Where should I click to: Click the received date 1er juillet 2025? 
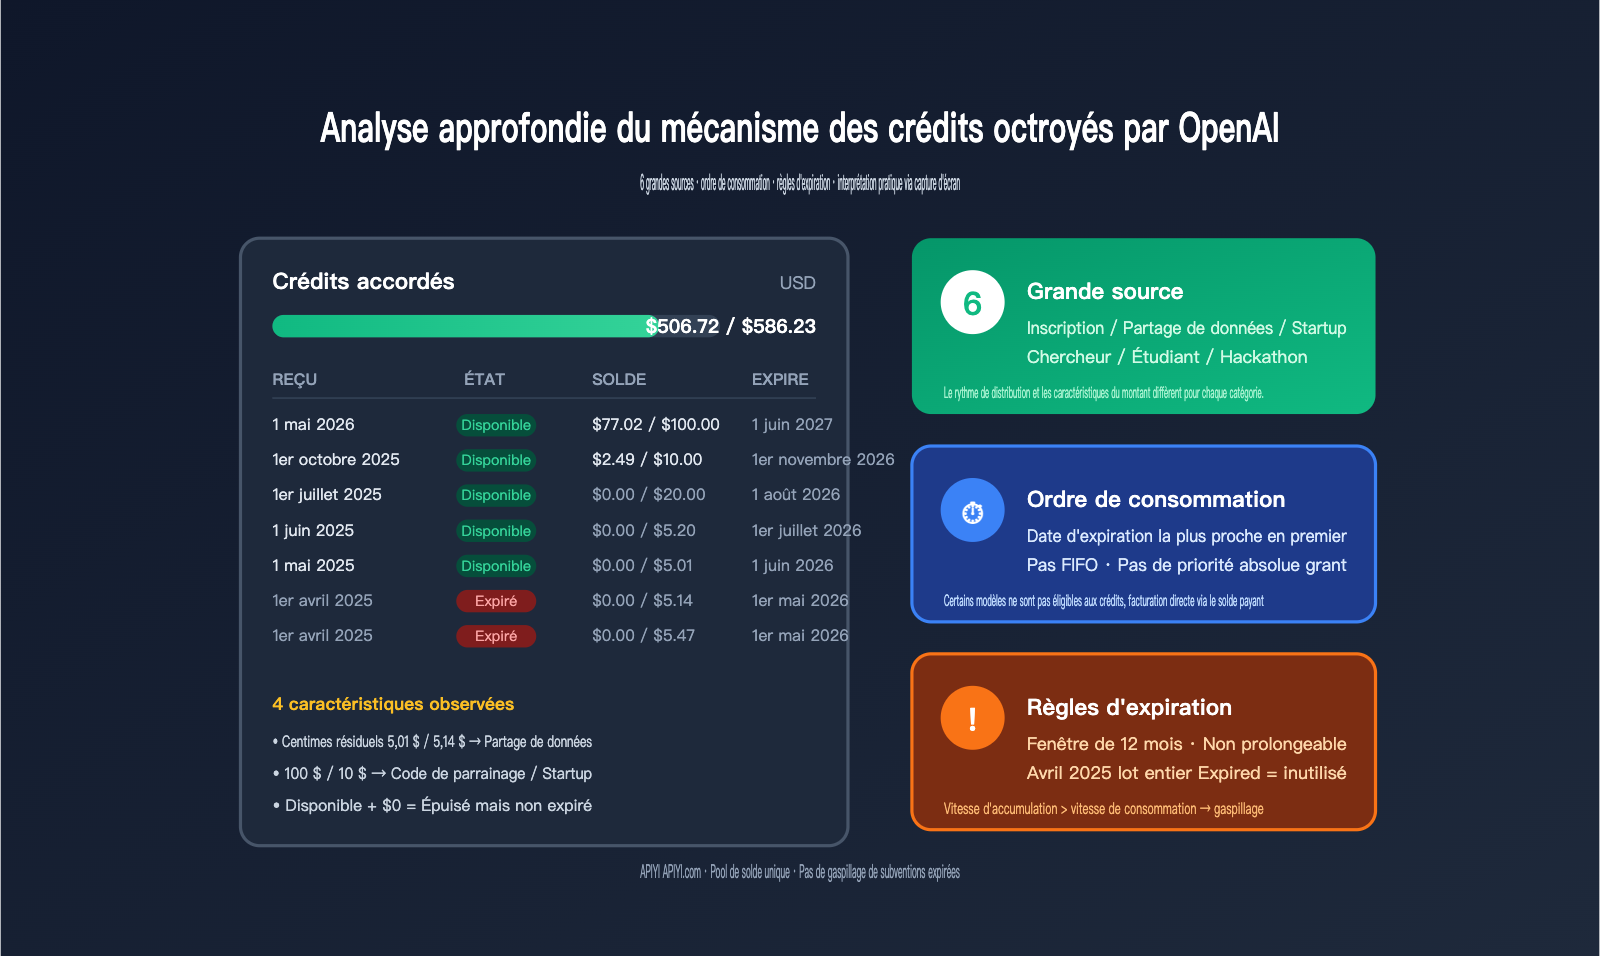click(327, 494)
